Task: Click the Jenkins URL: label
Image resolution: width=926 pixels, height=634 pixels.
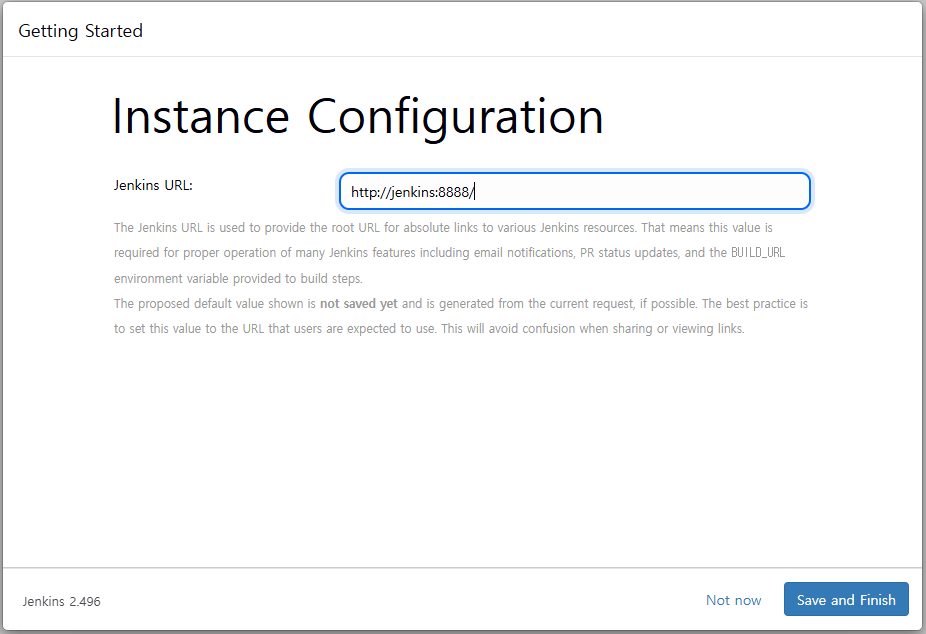Action: point(153,185)
